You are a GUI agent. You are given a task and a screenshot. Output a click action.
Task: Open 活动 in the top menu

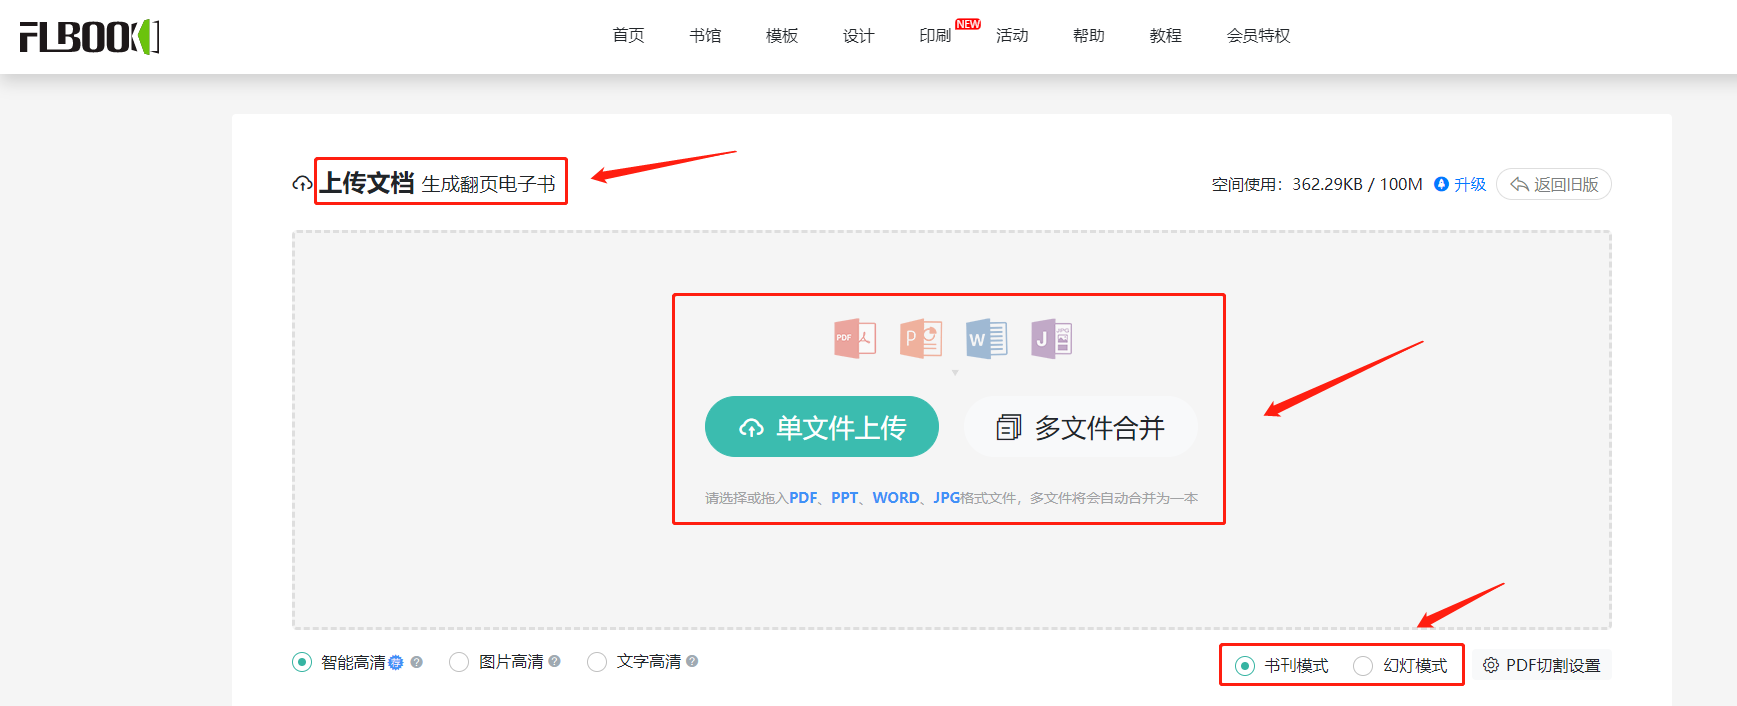1012,36
